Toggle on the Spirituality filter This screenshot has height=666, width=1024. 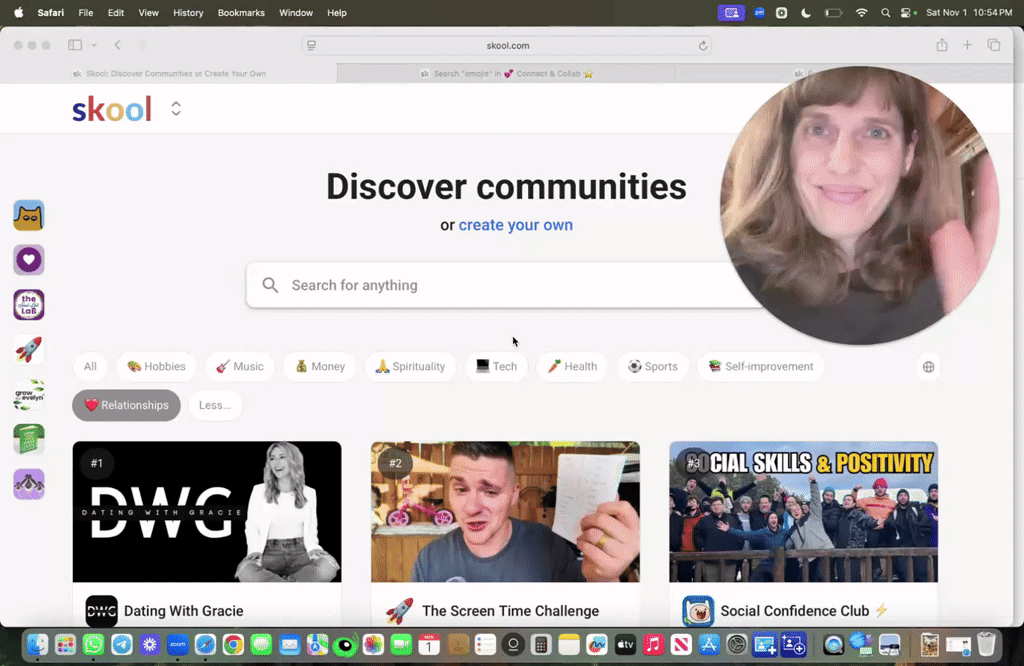click(x=410, y=366)
